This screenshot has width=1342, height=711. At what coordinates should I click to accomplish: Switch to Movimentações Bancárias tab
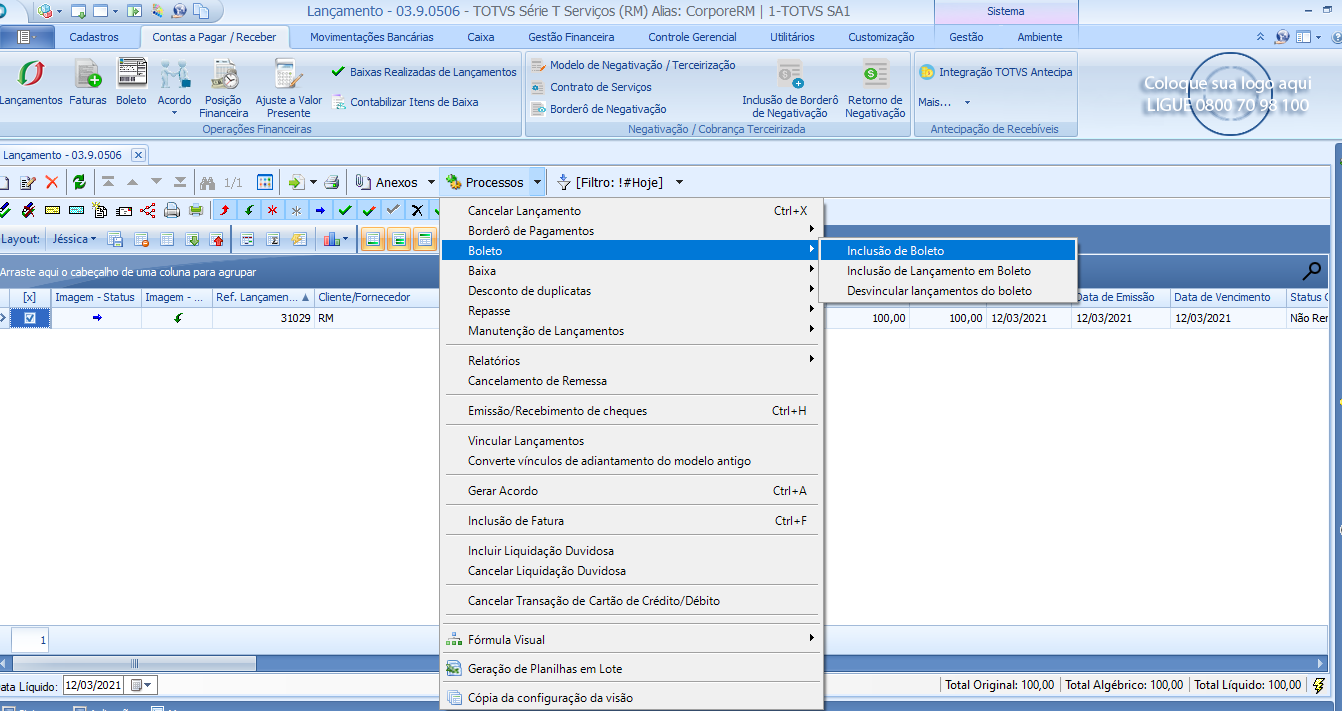click(372, 37)
